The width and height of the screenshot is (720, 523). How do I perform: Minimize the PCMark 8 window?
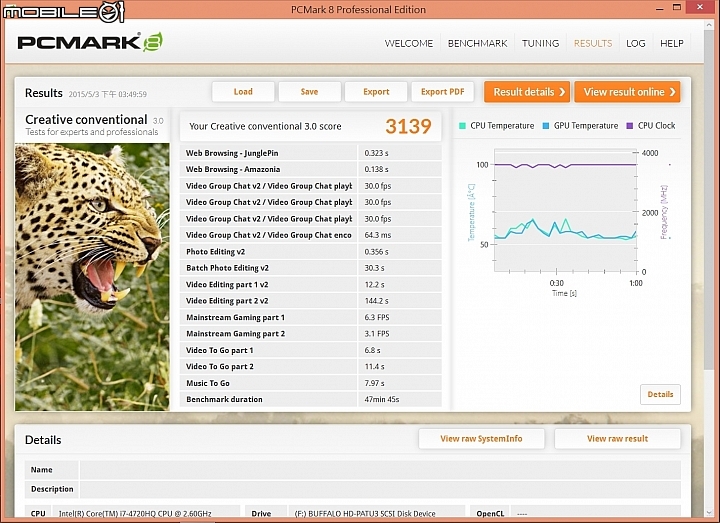tap(660, 8)
